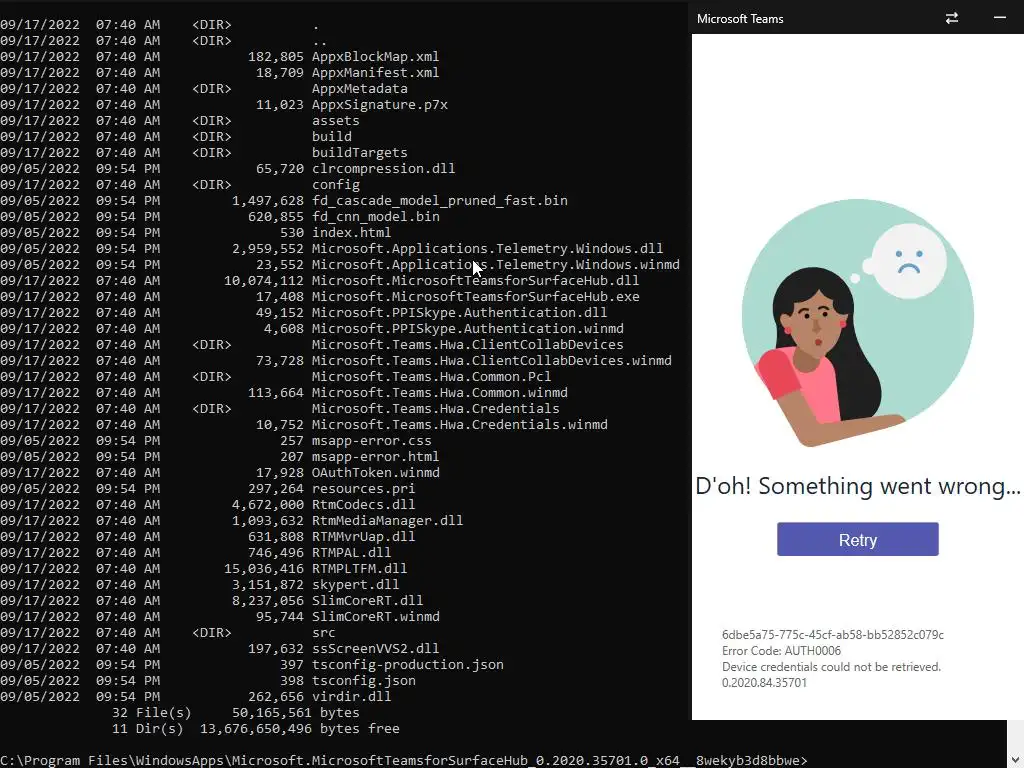Click the assets directory entry
This screenshot has height=768, width=1024.
(x=336, y=121)
